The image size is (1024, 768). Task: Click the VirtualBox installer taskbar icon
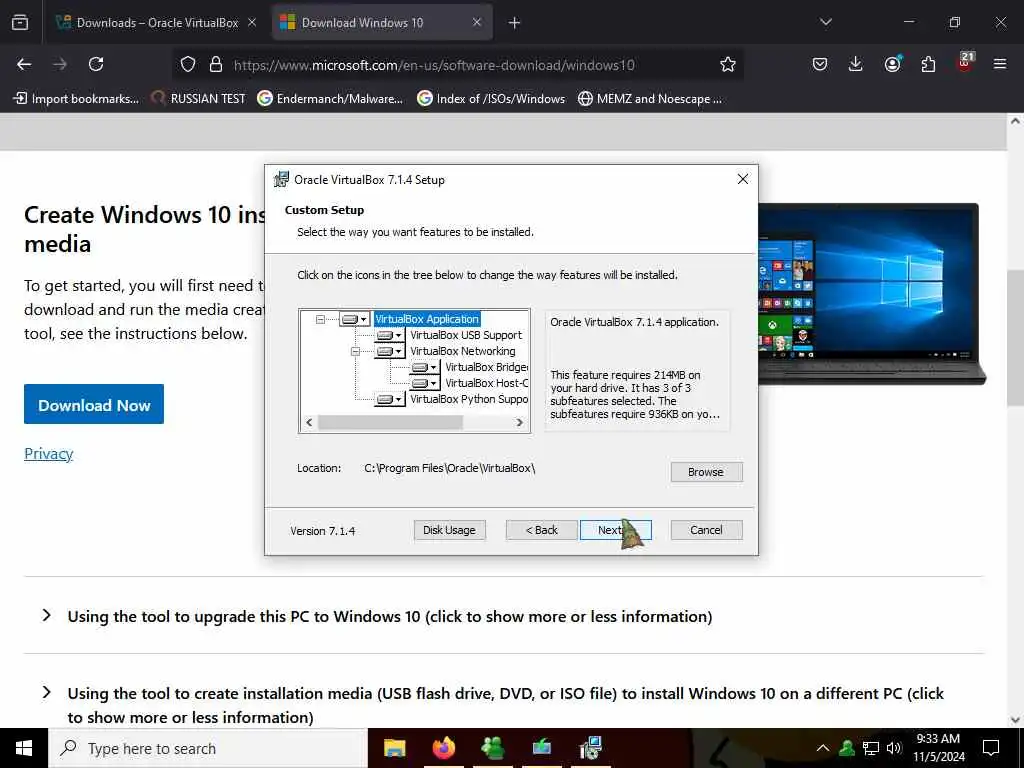(590, 748)
